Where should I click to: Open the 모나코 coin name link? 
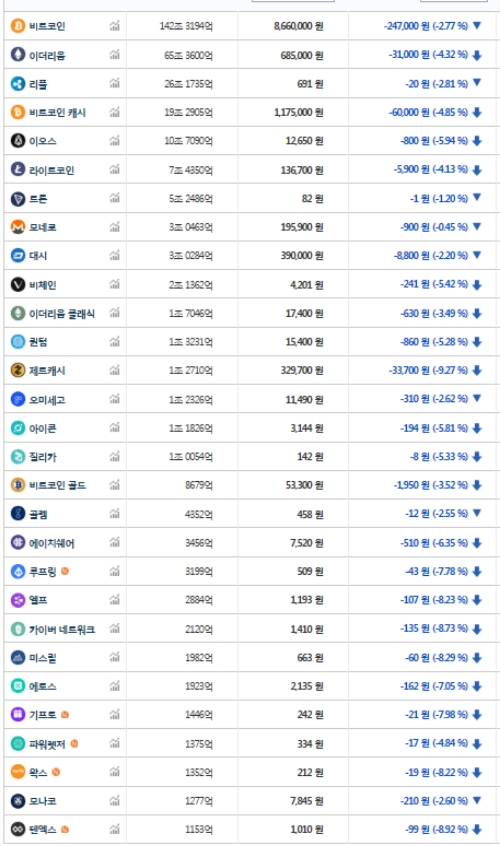click(43, 801)
